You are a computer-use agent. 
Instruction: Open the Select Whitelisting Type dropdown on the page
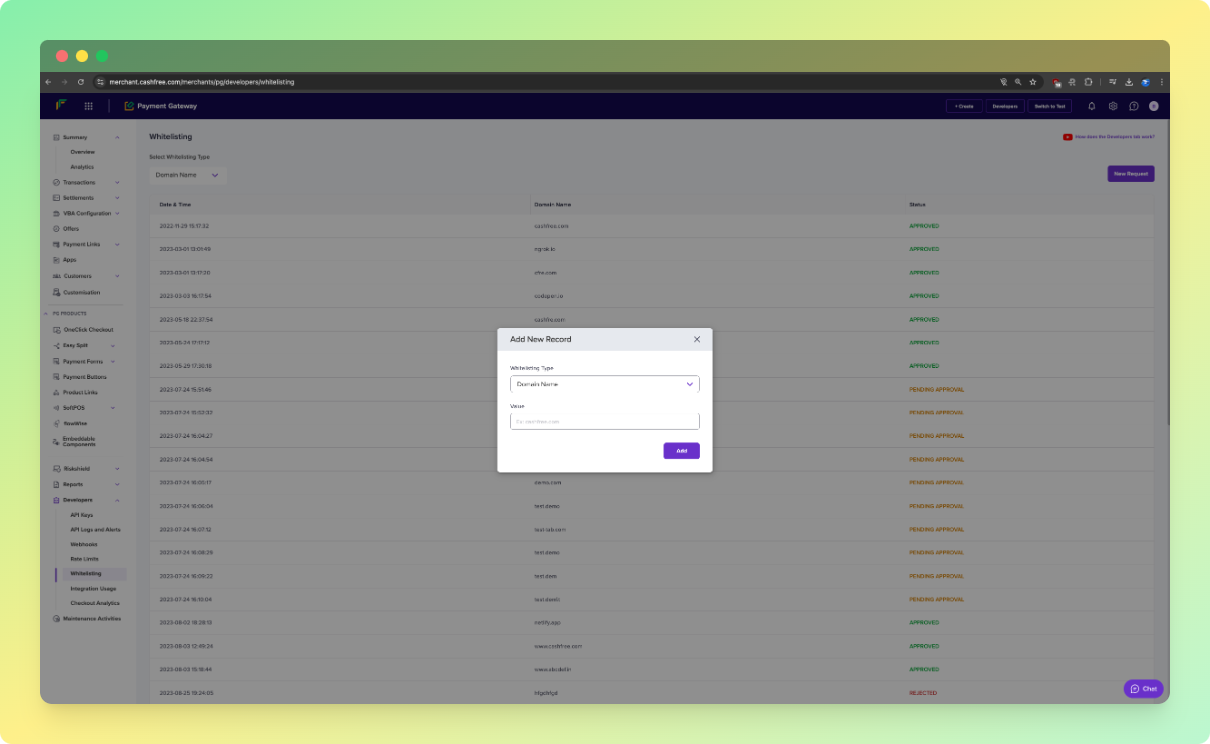click(x=188, y=175)
